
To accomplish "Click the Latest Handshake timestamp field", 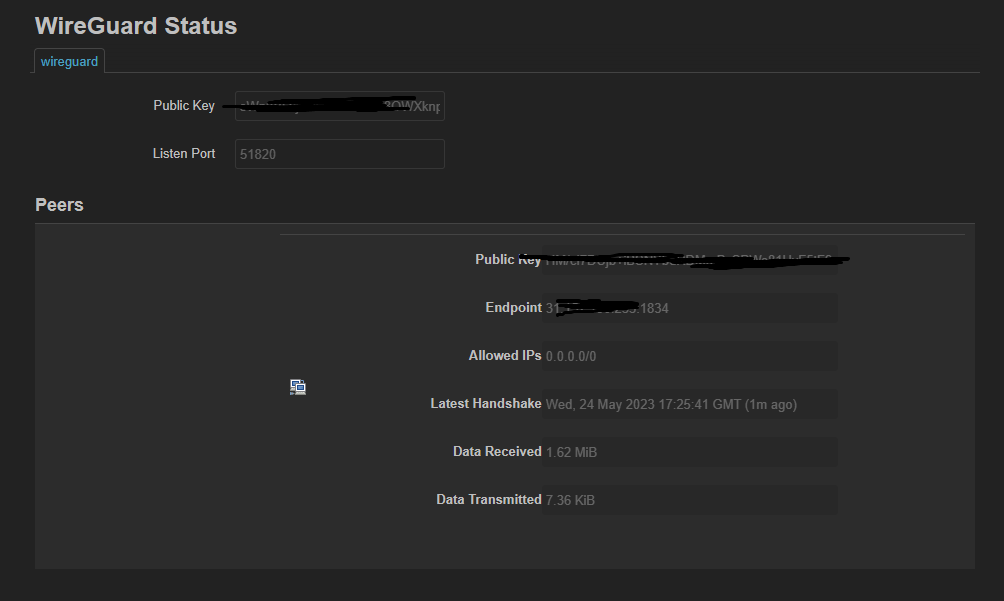I will point(690,404).
